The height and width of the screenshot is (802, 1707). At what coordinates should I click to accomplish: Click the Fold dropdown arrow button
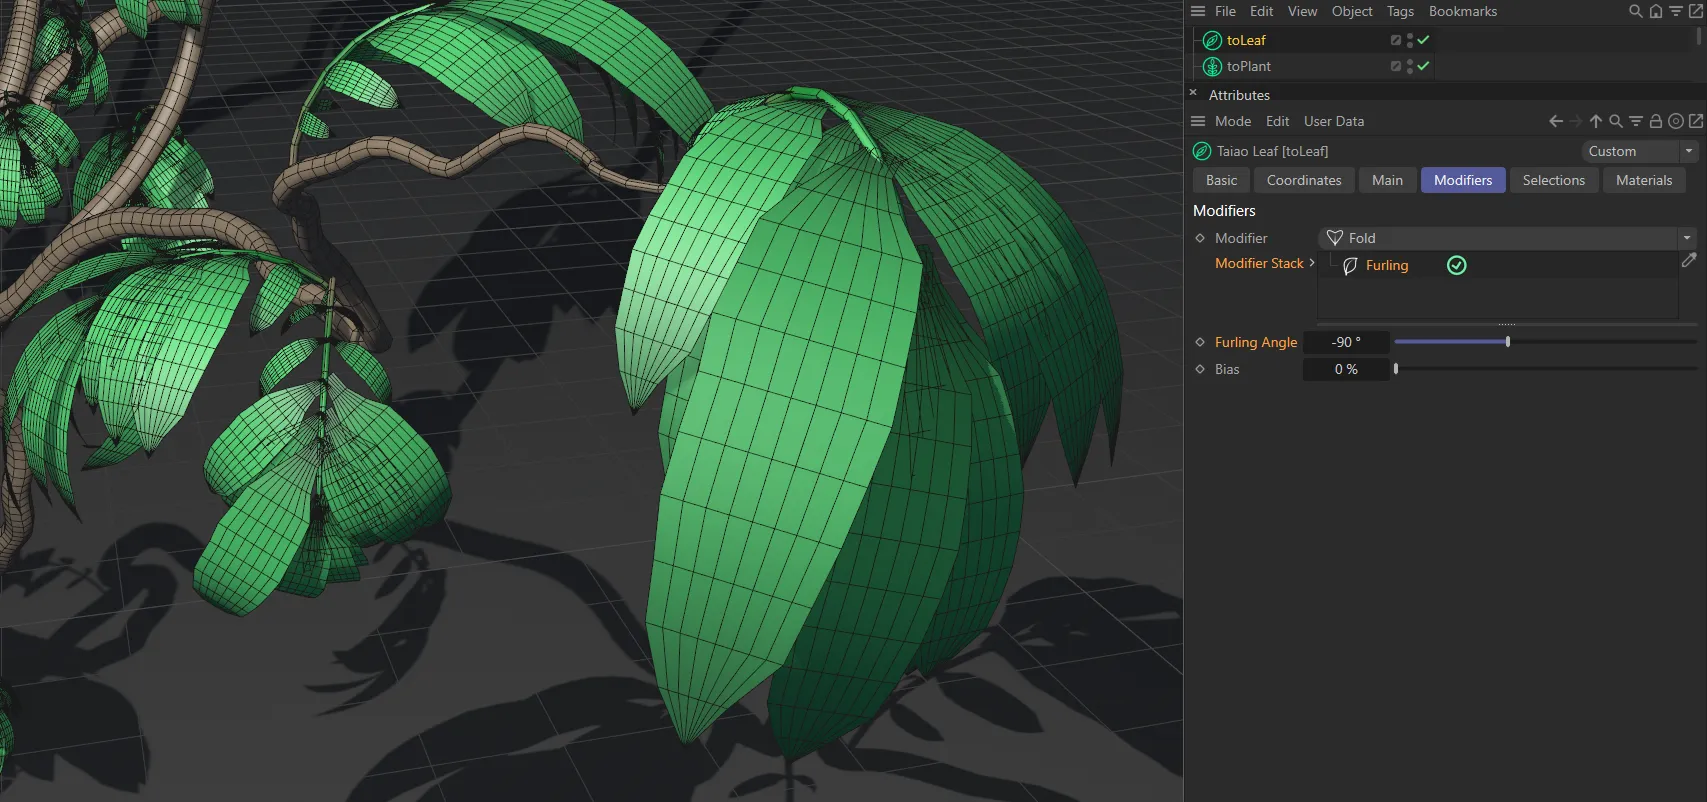pyautogui.click(x=1688, y=238)
